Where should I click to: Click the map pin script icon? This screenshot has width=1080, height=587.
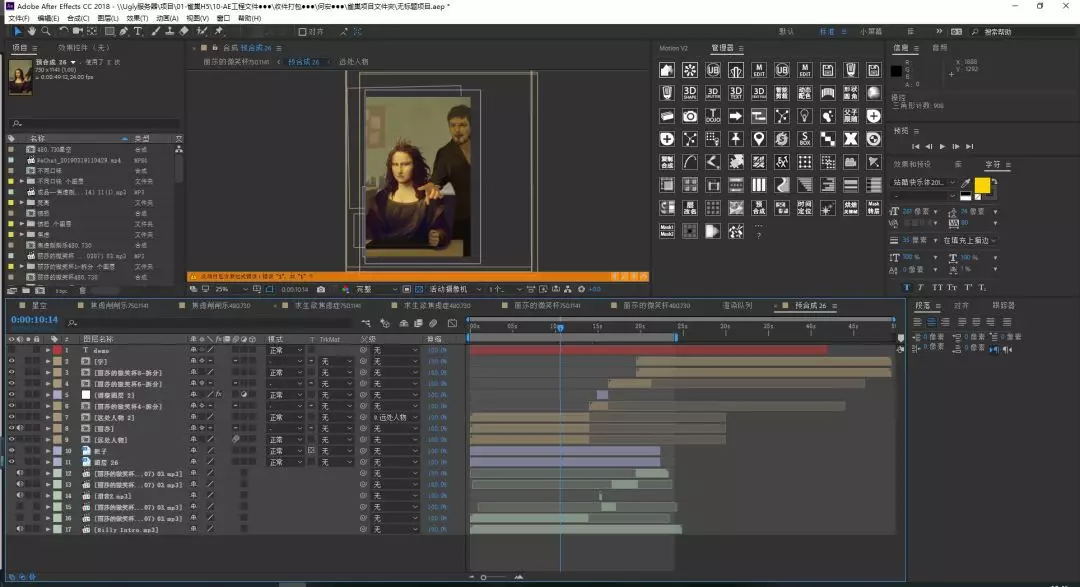[759, 139]
